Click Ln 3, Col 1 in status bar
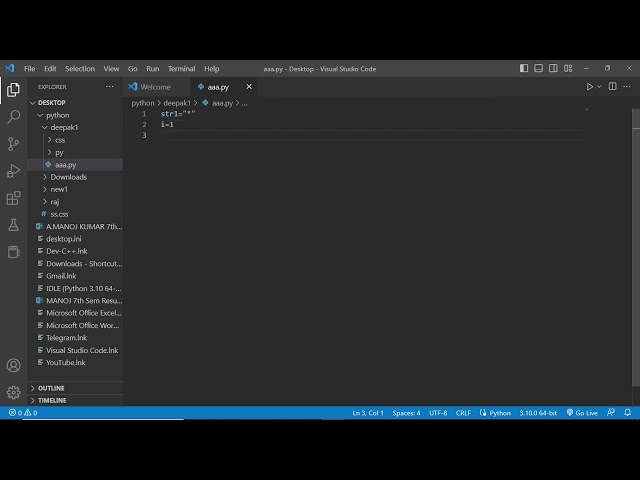The height and width of the screenshot is (480, 640). click(x=368, y=413)
